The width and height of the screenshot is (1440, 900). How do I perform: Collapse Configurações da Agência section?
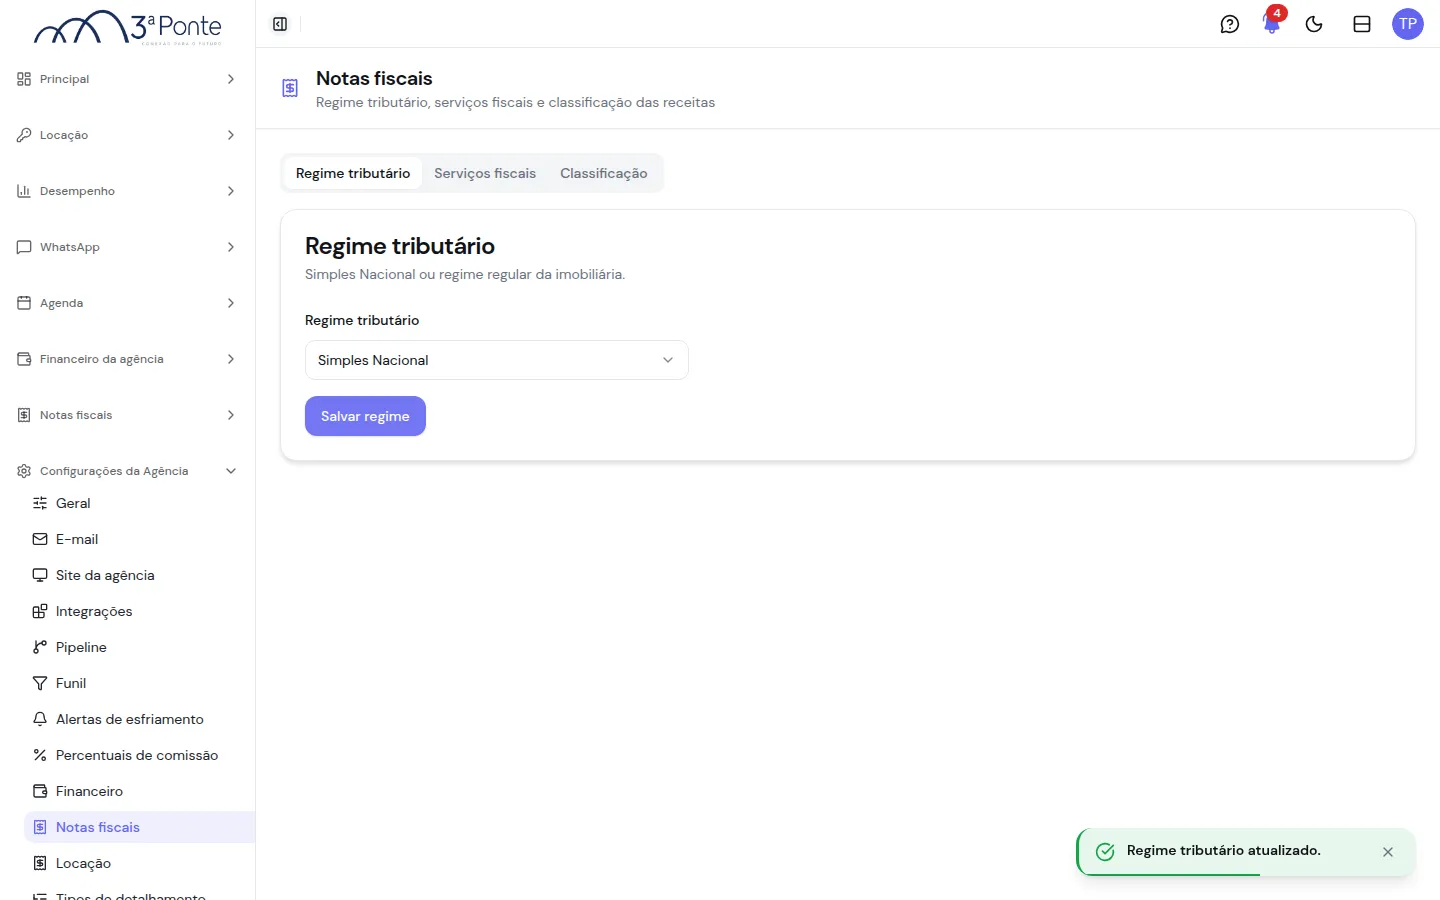(x=127, y=471)
